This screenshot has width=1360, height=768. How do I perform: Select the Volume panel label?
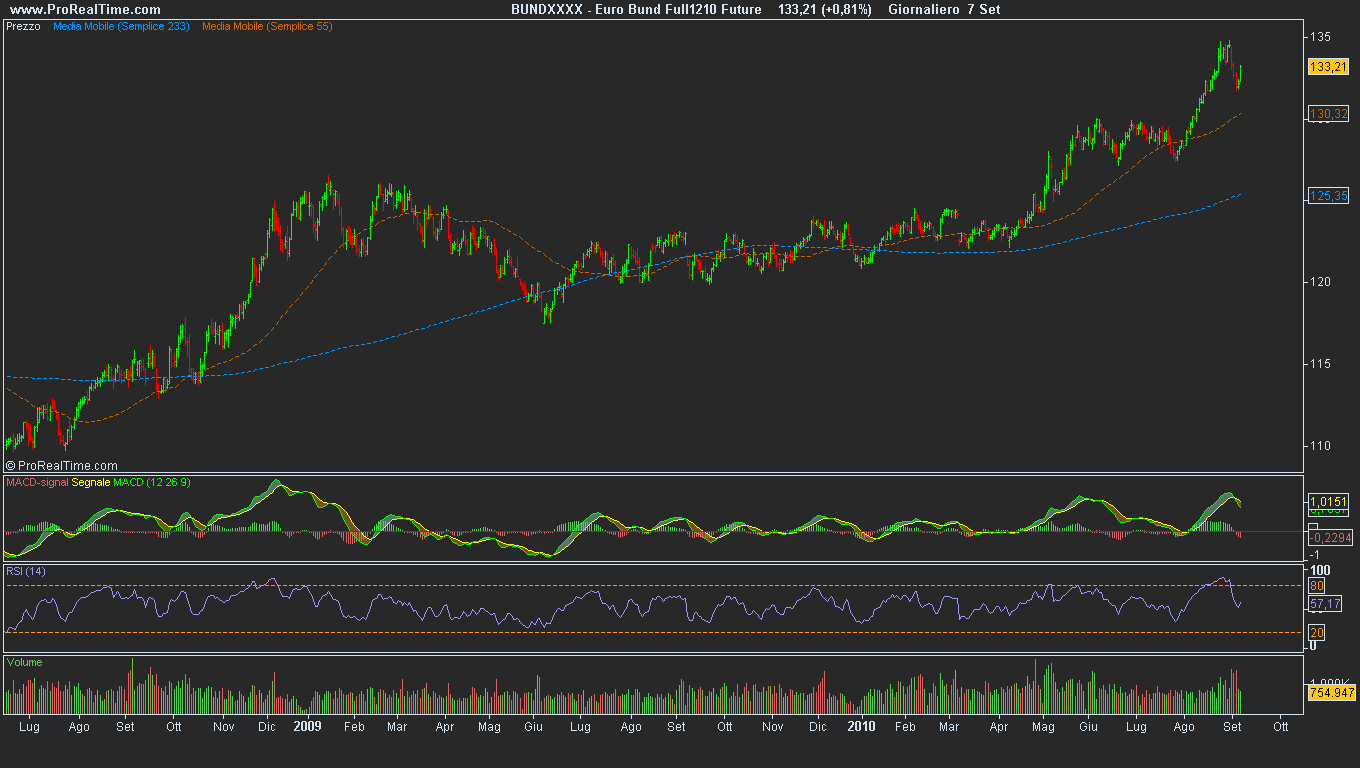pos(24,662)
